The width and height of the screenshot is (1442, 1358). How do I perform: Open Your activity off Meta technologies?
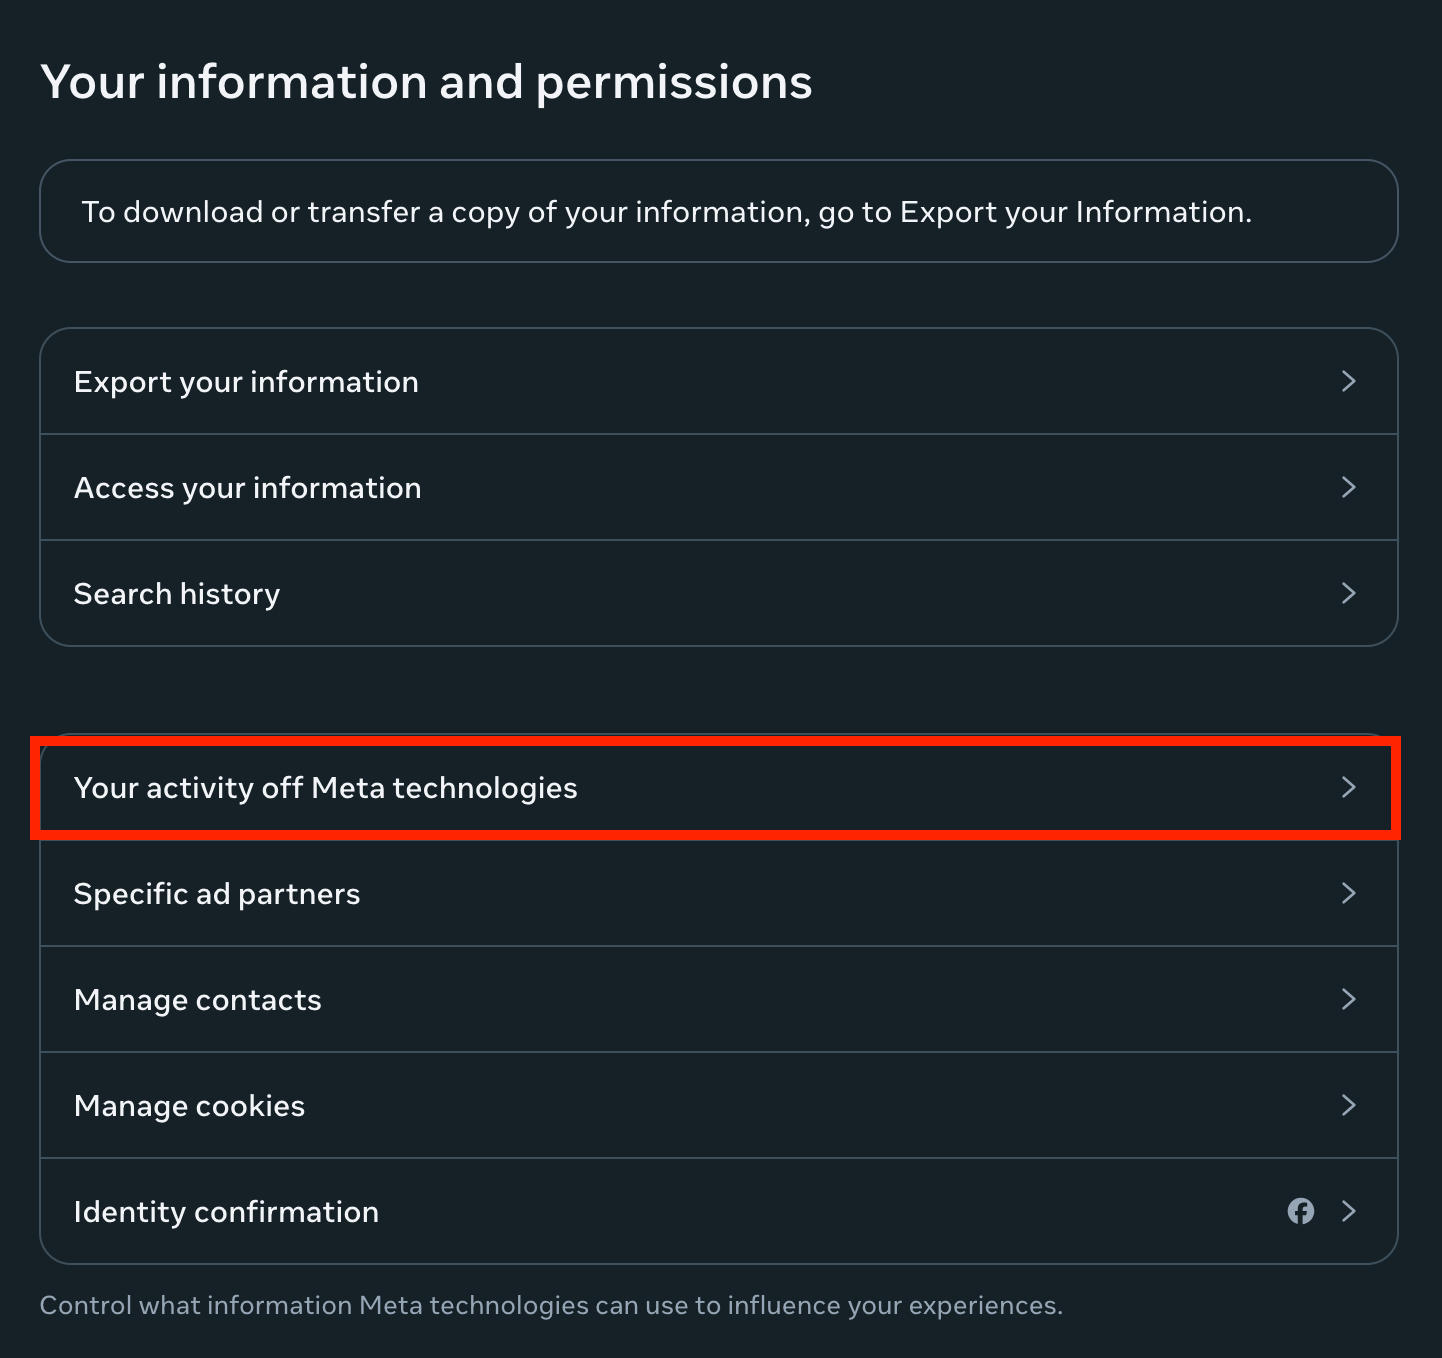coord(325,788)
